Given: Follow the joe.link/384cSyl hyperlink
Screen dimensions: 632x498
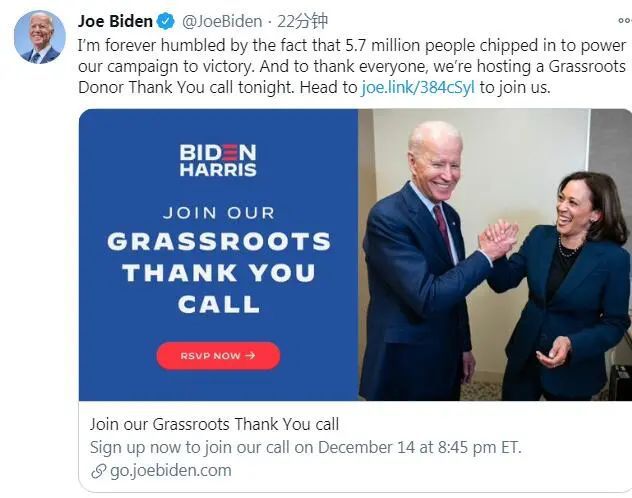Looking at the screenshot, I should [418, 87].
